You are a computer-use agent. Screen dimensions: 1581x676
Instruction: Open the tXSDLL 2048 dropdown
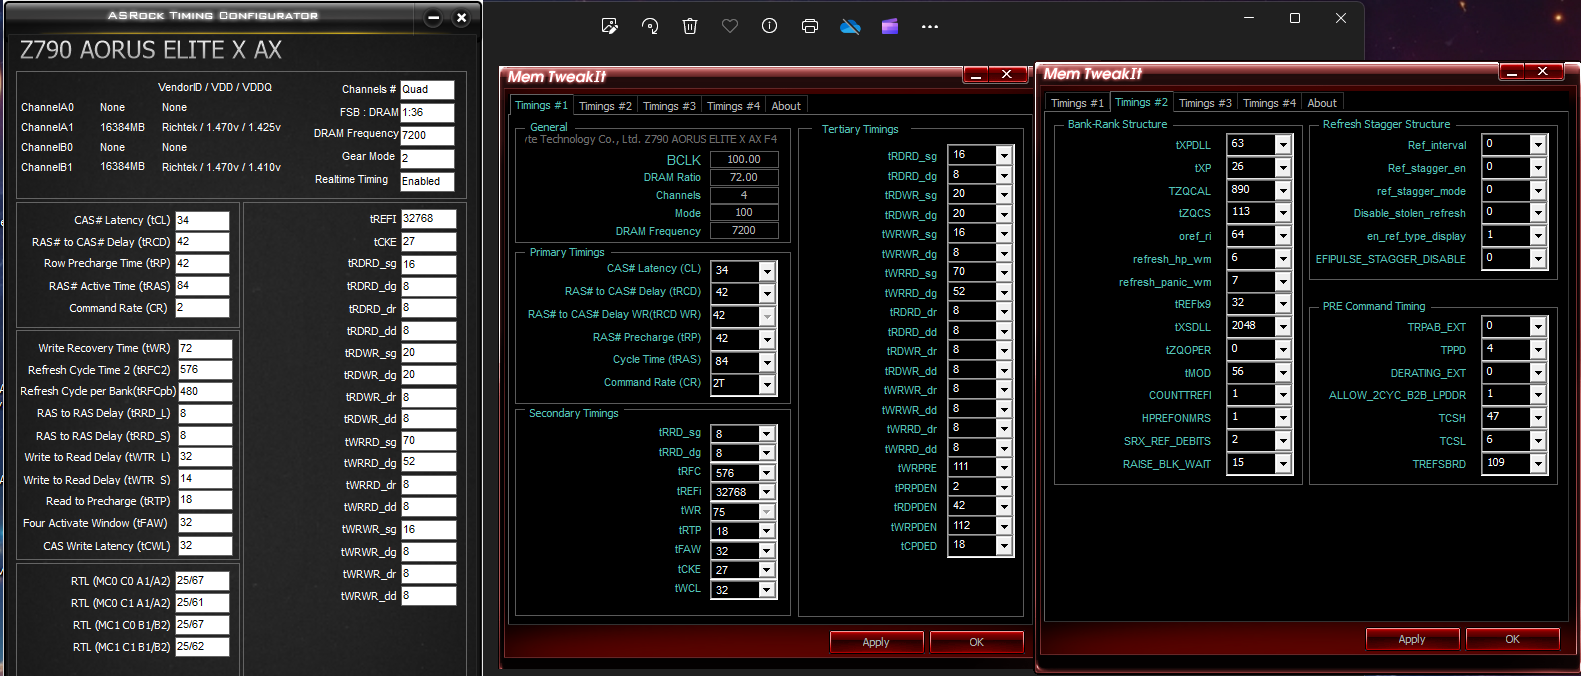(1283, 326)
